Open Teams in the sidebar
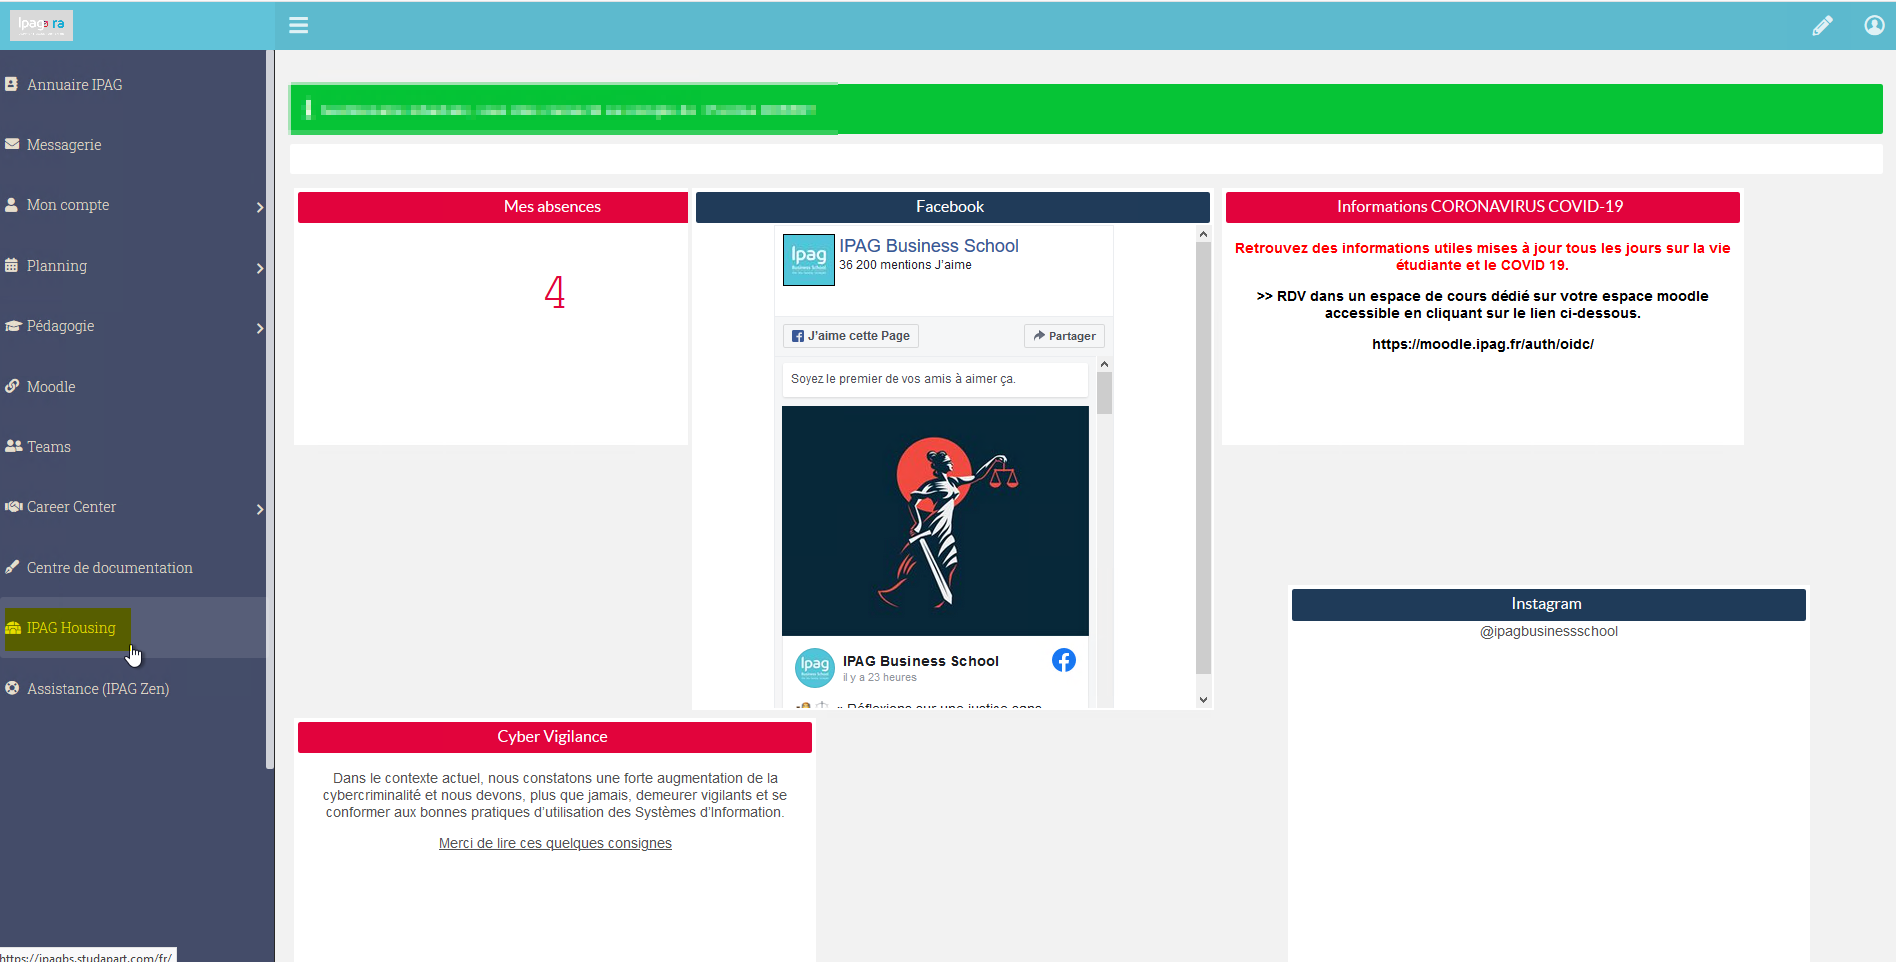 tap(48, 447)
